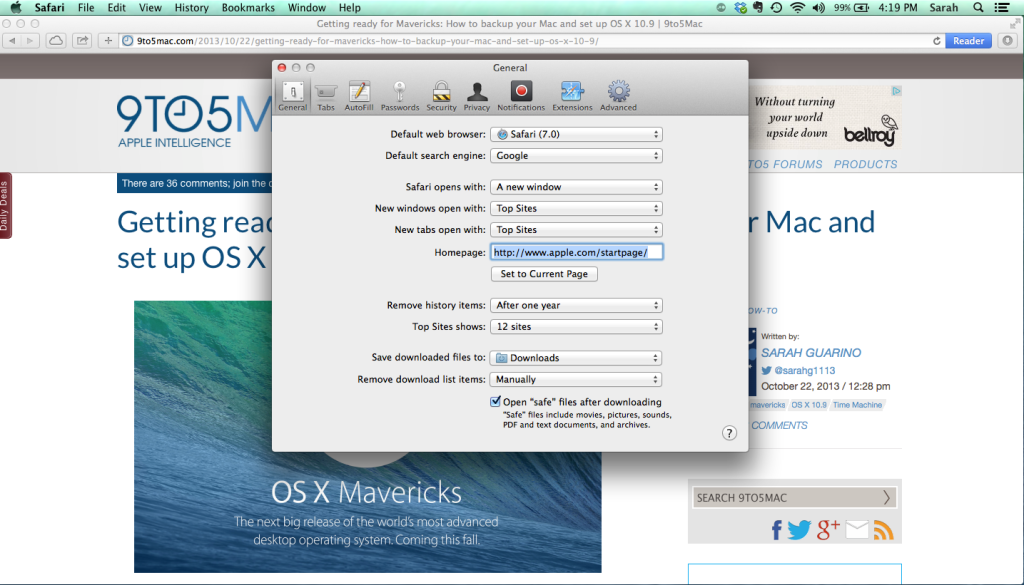Open the PRODUCTS link on 9to5Mac
Viewport: 1024px width, 585px height.
865,165
